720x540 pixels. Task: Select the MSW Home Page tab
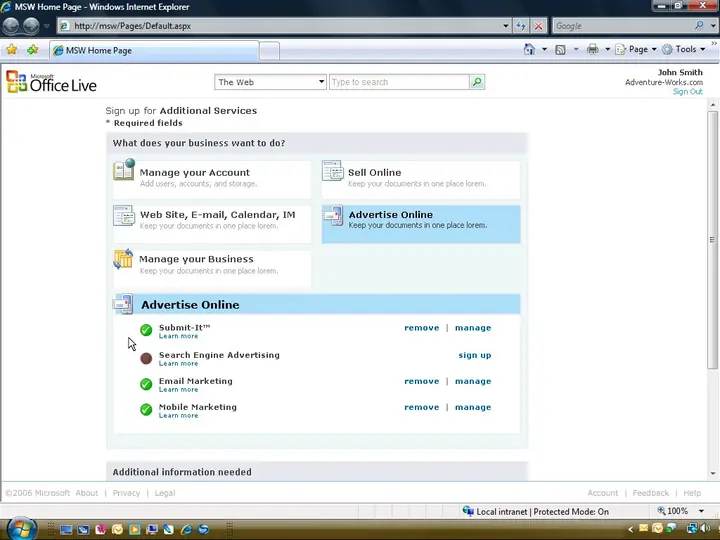click(x=154, y=51)
